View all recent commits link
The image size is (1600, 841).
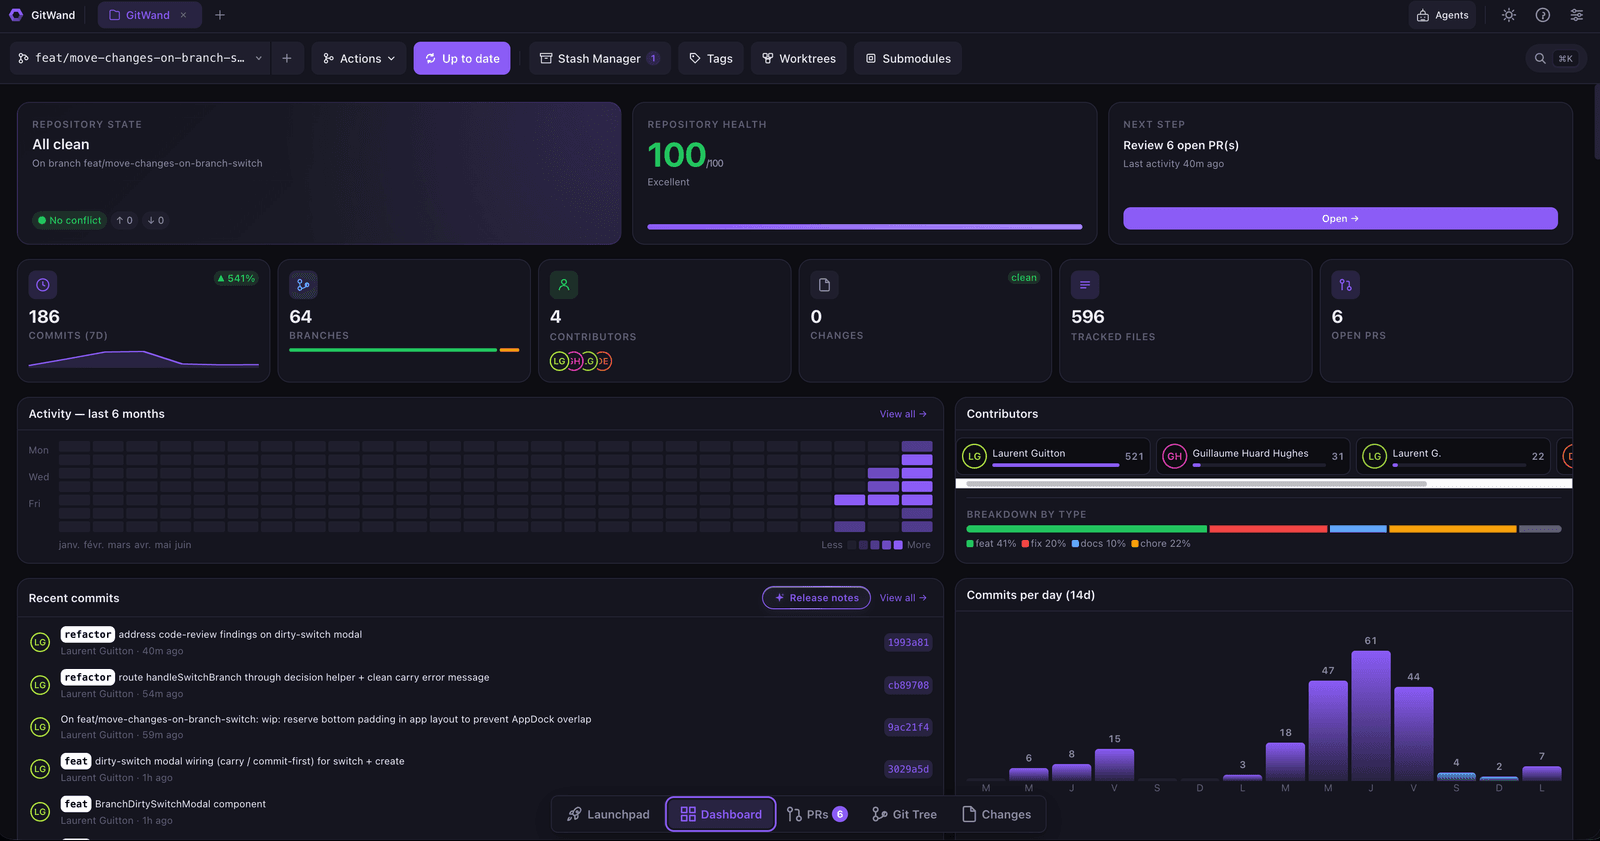(x=903, y=598)
